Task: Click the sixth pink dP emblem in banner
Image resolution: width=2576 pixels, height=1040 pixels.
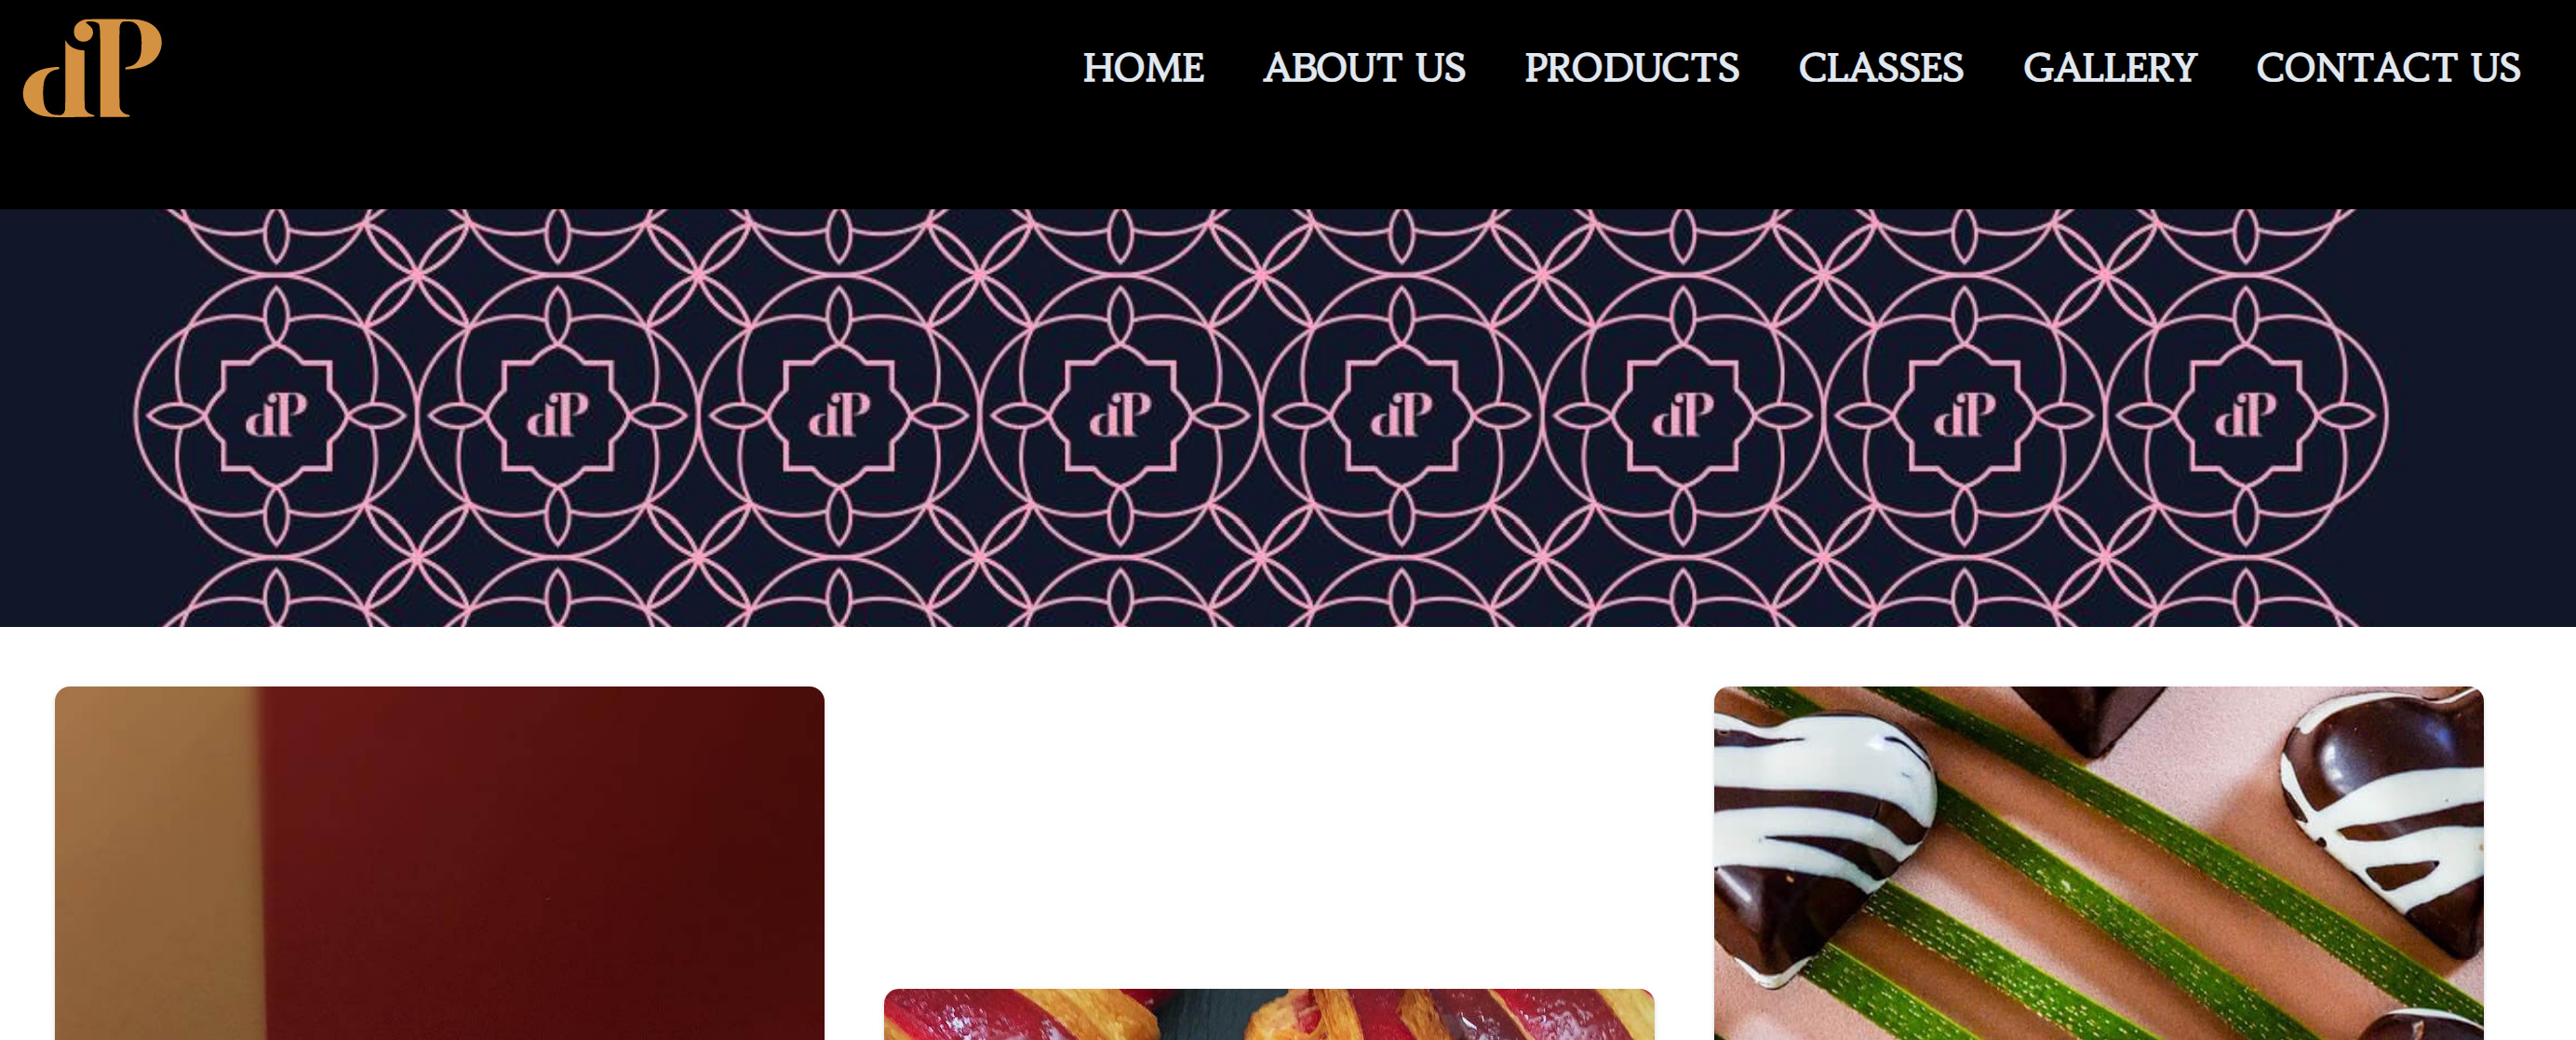Action: pos(1683,415)
